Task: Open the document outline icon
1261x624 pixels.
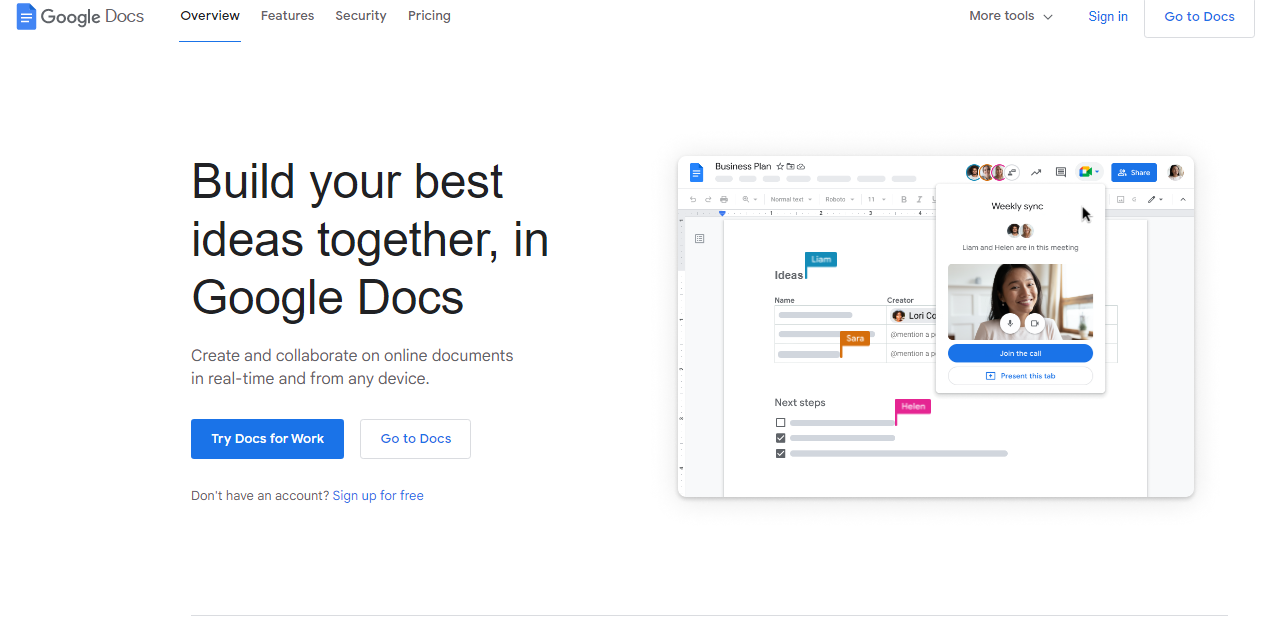Action: coord(699,238)
